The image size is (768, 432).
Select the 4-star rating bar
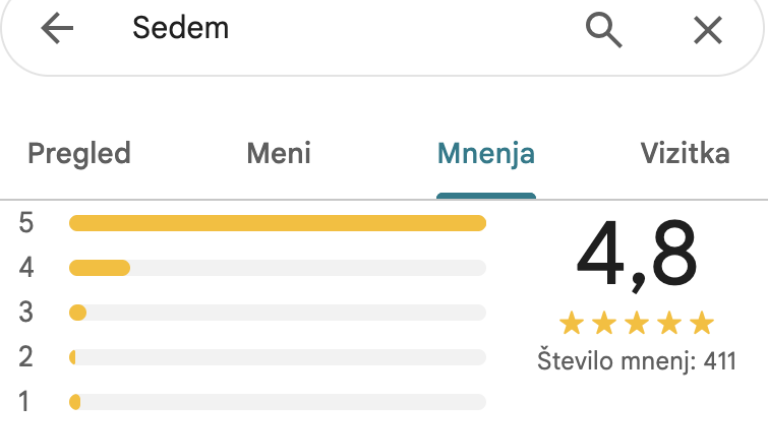click(277, 268)
